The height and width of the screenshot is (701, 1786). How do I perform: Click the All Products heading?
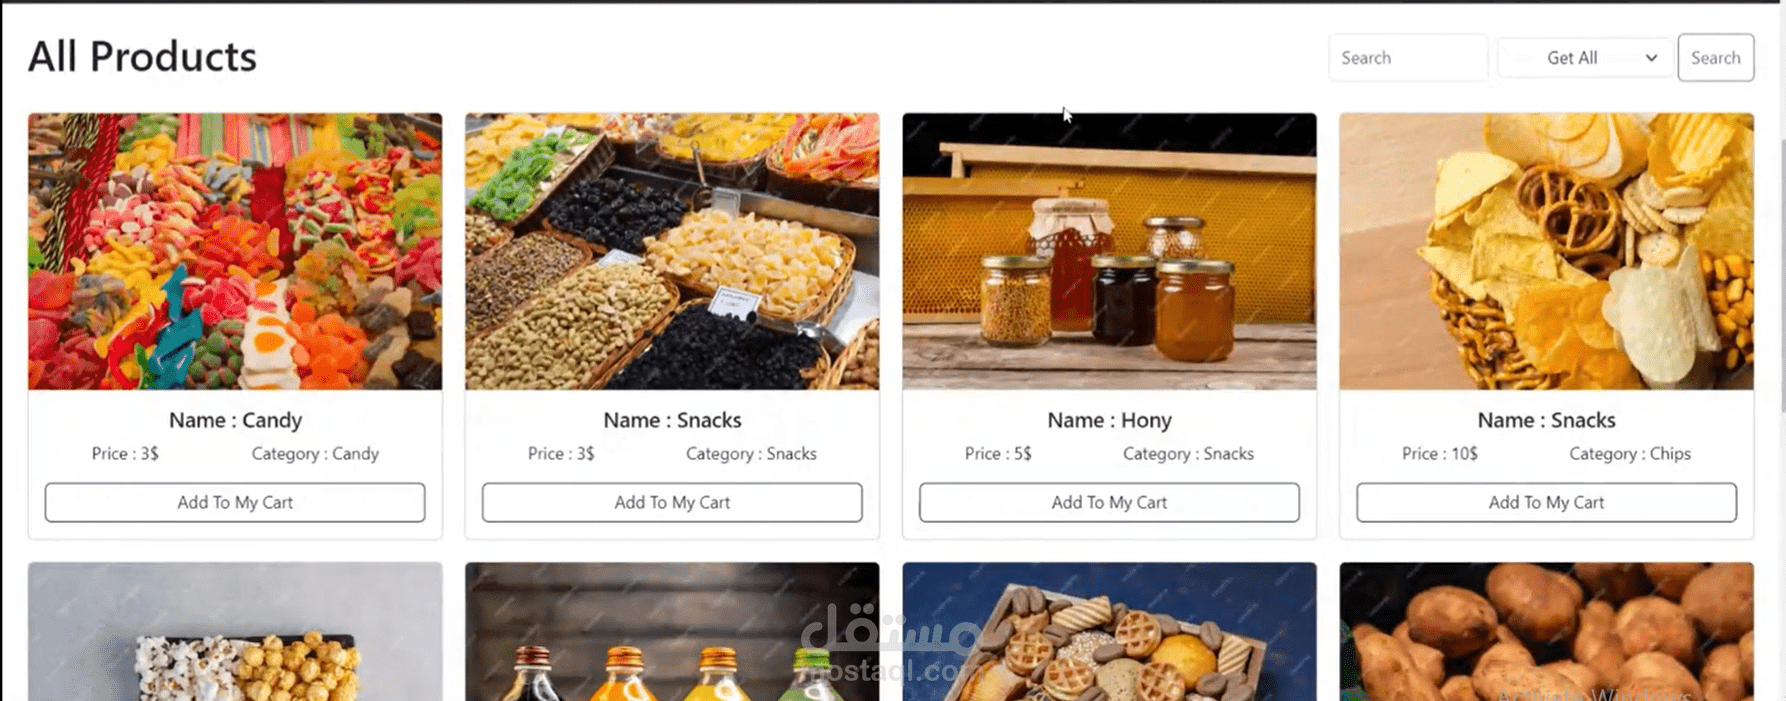[142, 57]
